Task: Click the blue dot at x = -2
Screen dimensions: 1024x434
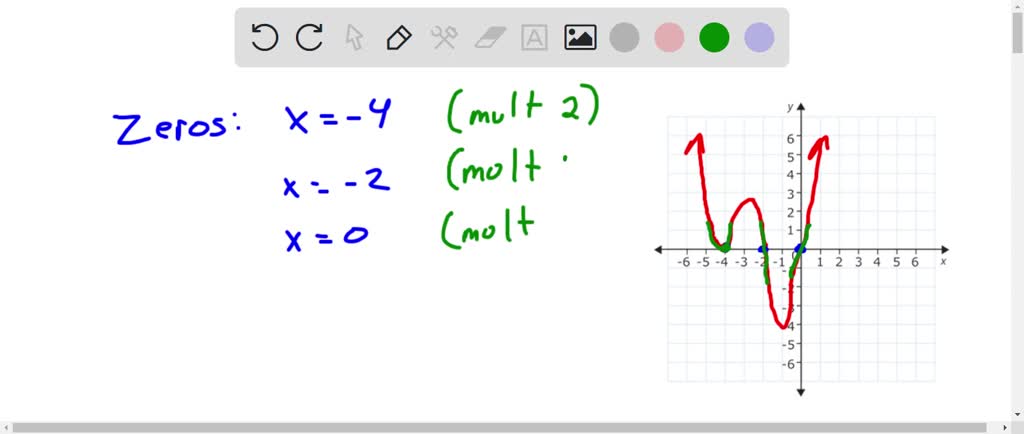Action: tap(763, 249)
